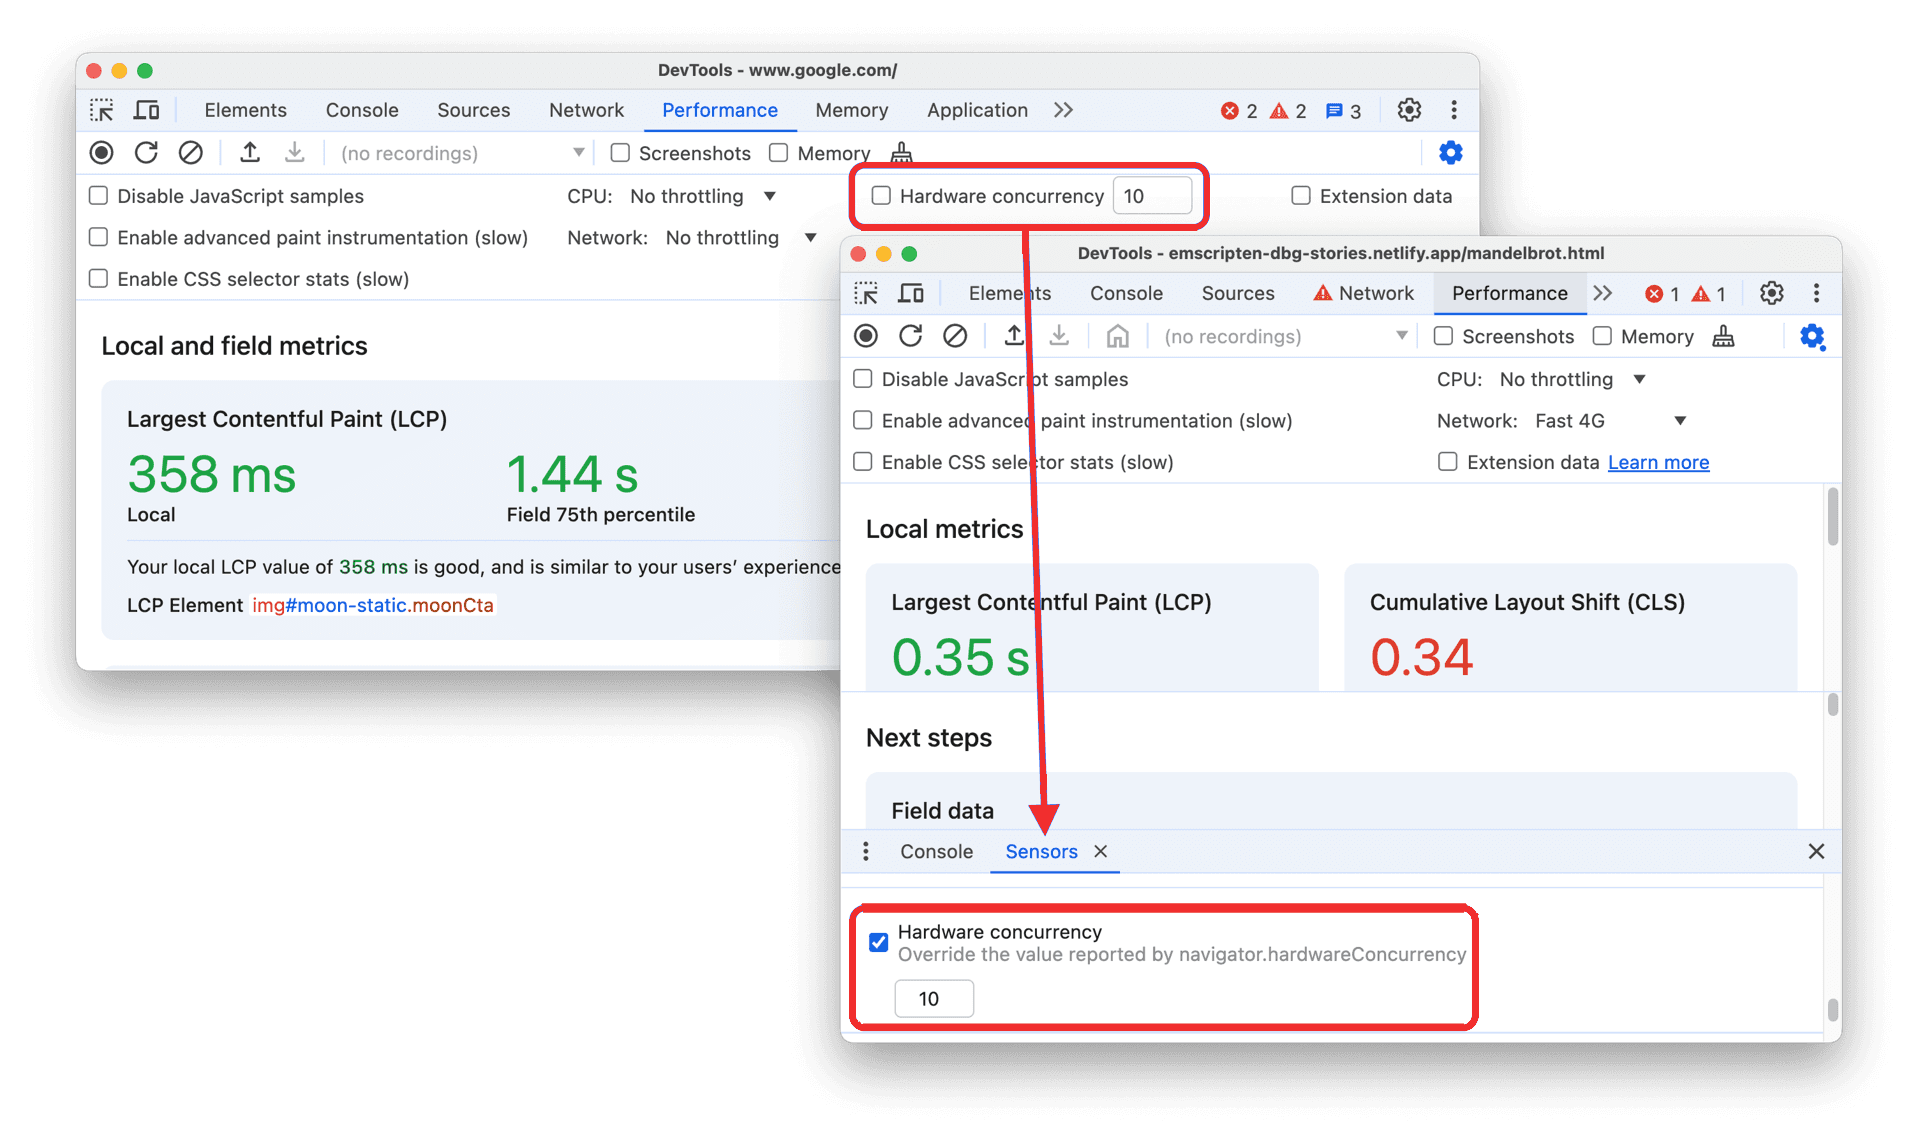Check Screenshots in the google.com DevTools window
1920x1125 pixels.
point(620,153)
